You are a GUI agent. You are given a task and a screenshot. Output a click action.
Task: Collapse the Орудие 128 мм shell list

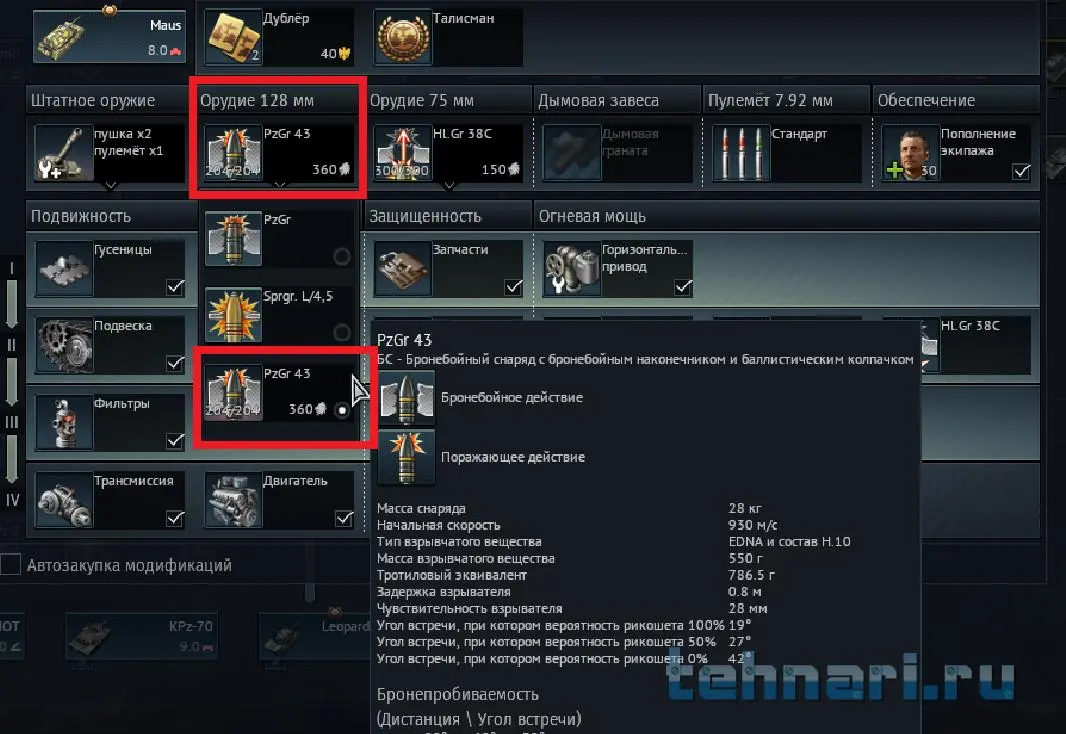pyautogui.click(x=279, y=185)
